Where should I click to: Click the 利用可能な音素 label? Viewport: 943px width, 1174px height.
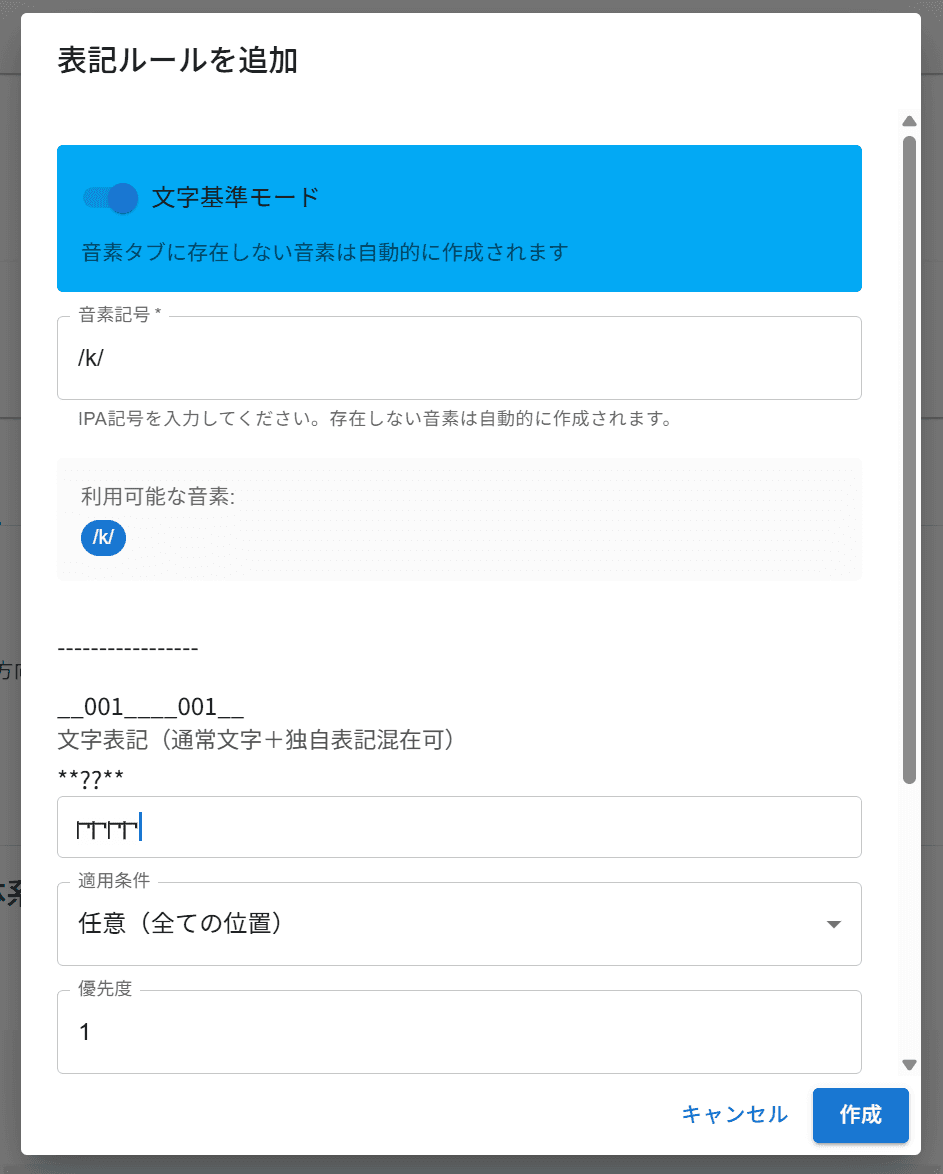point(157,496)
